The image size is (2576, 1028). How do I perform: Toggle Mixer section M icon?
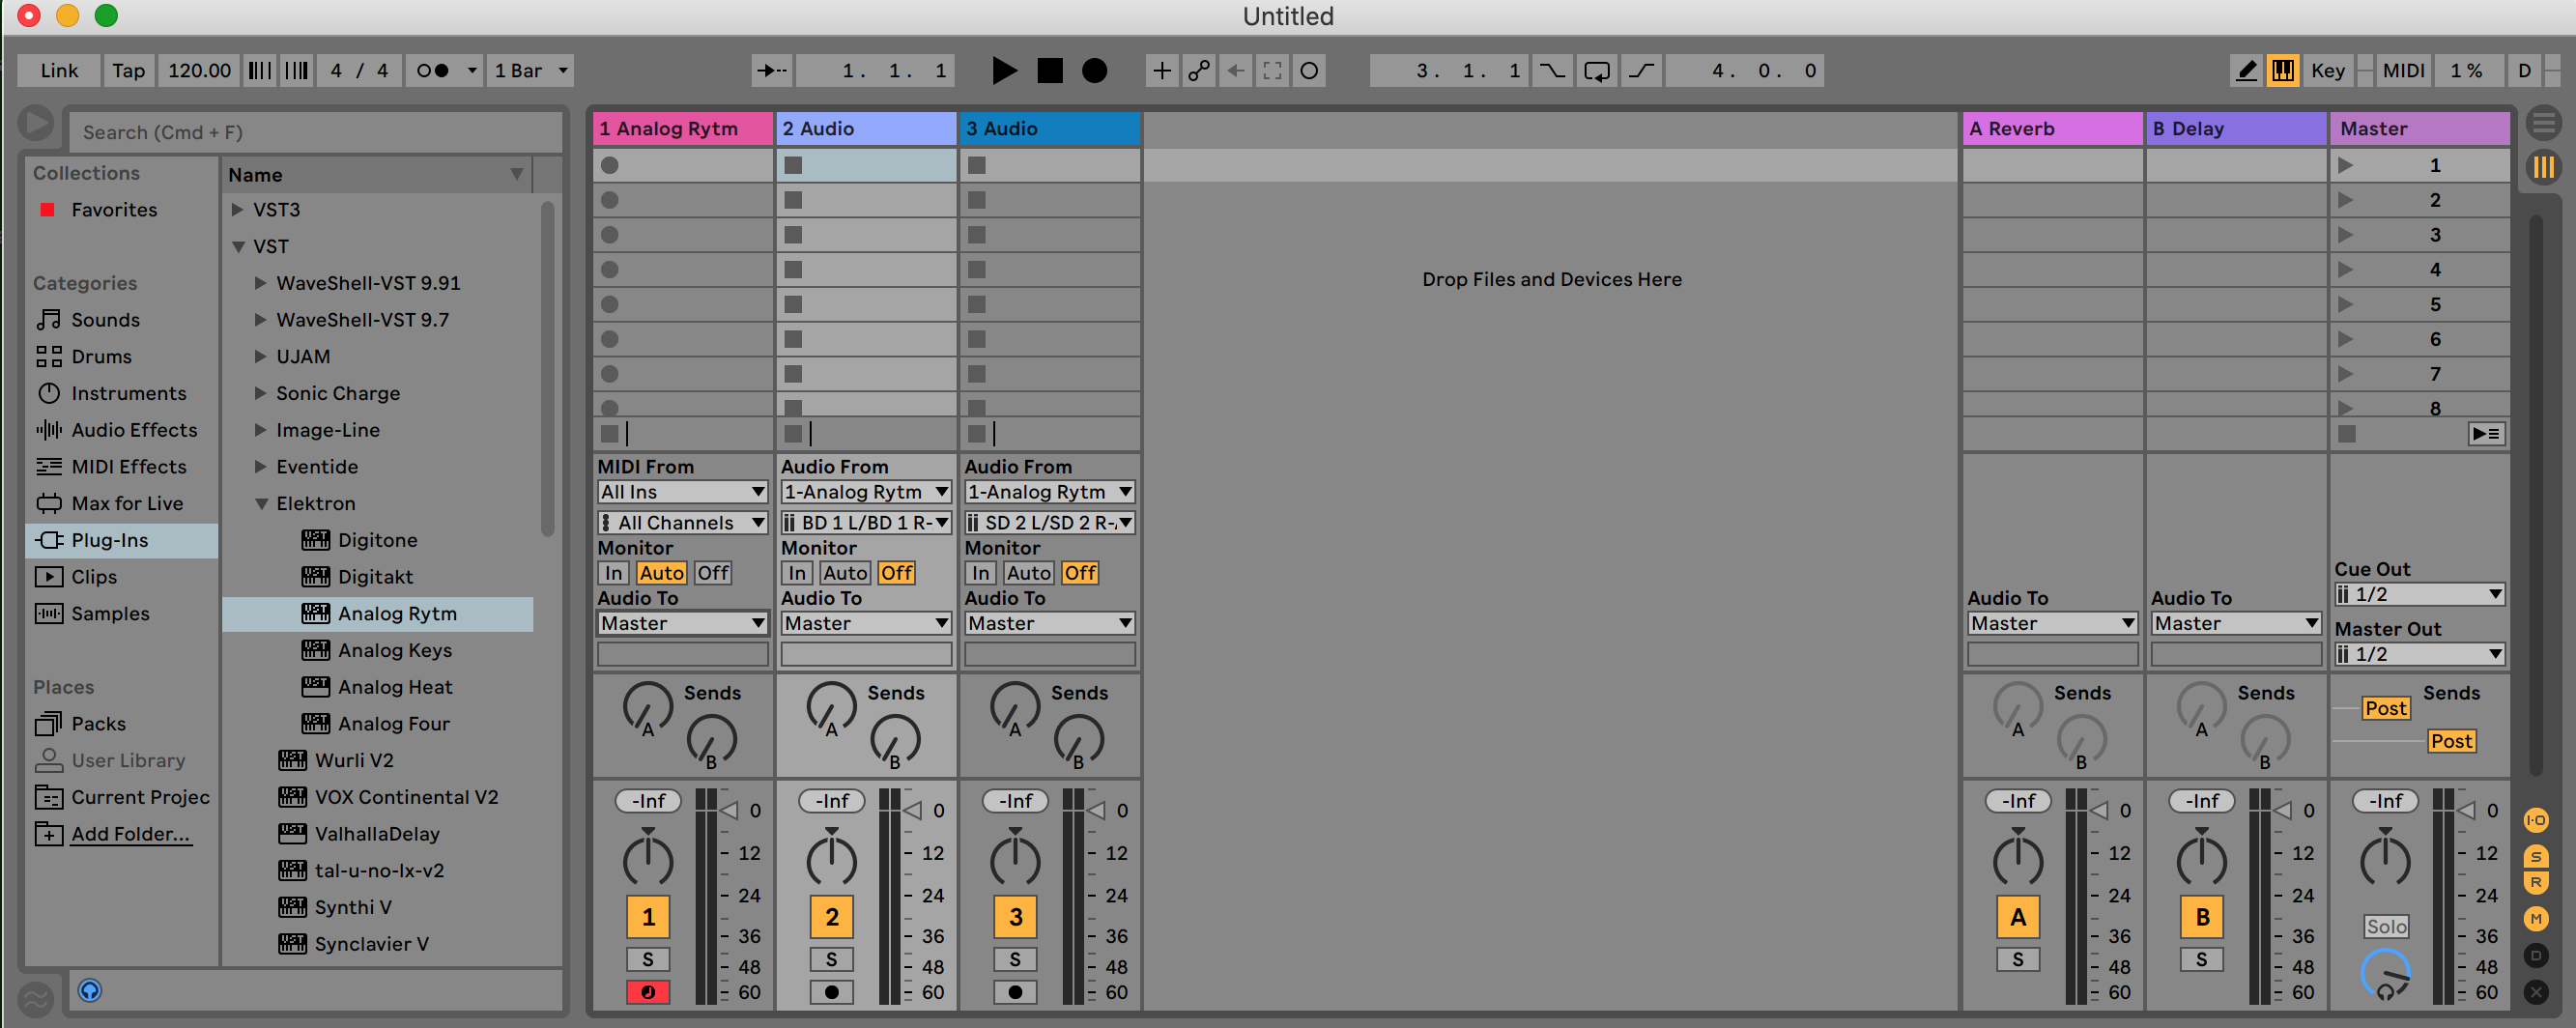pos(2536,919)
